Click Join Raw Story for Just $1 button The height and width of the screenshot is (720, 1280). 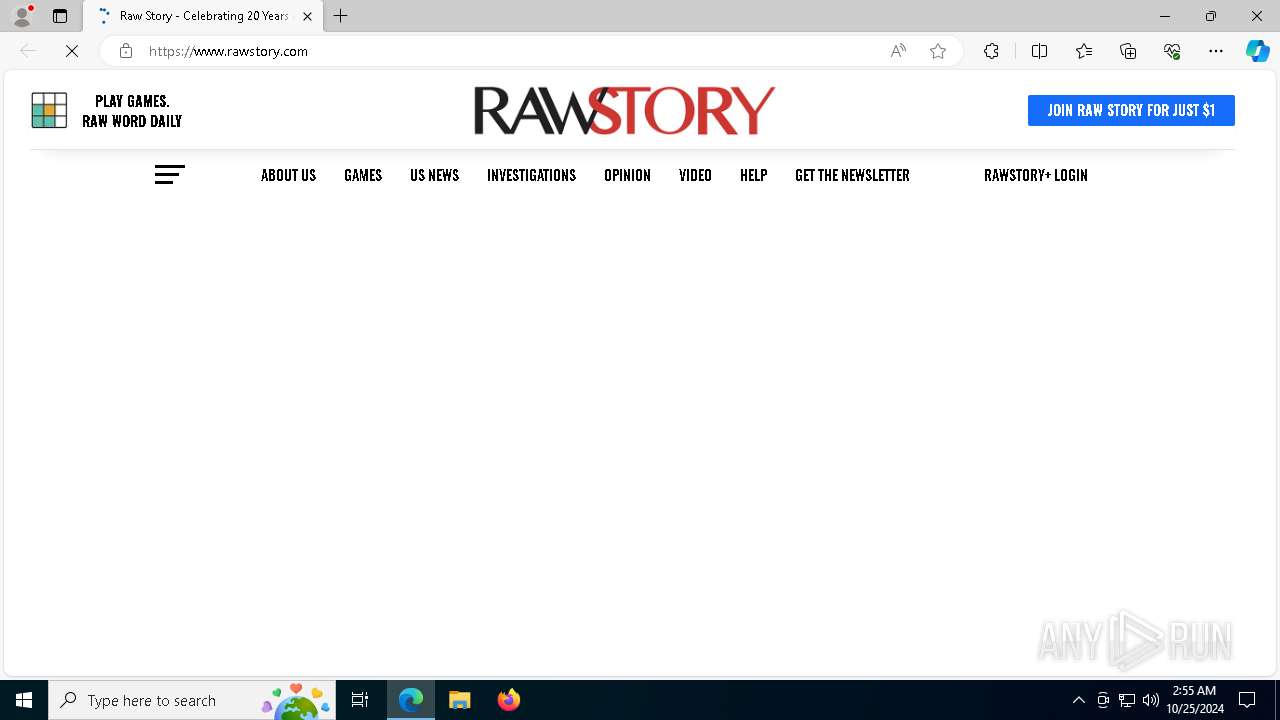1131,110
